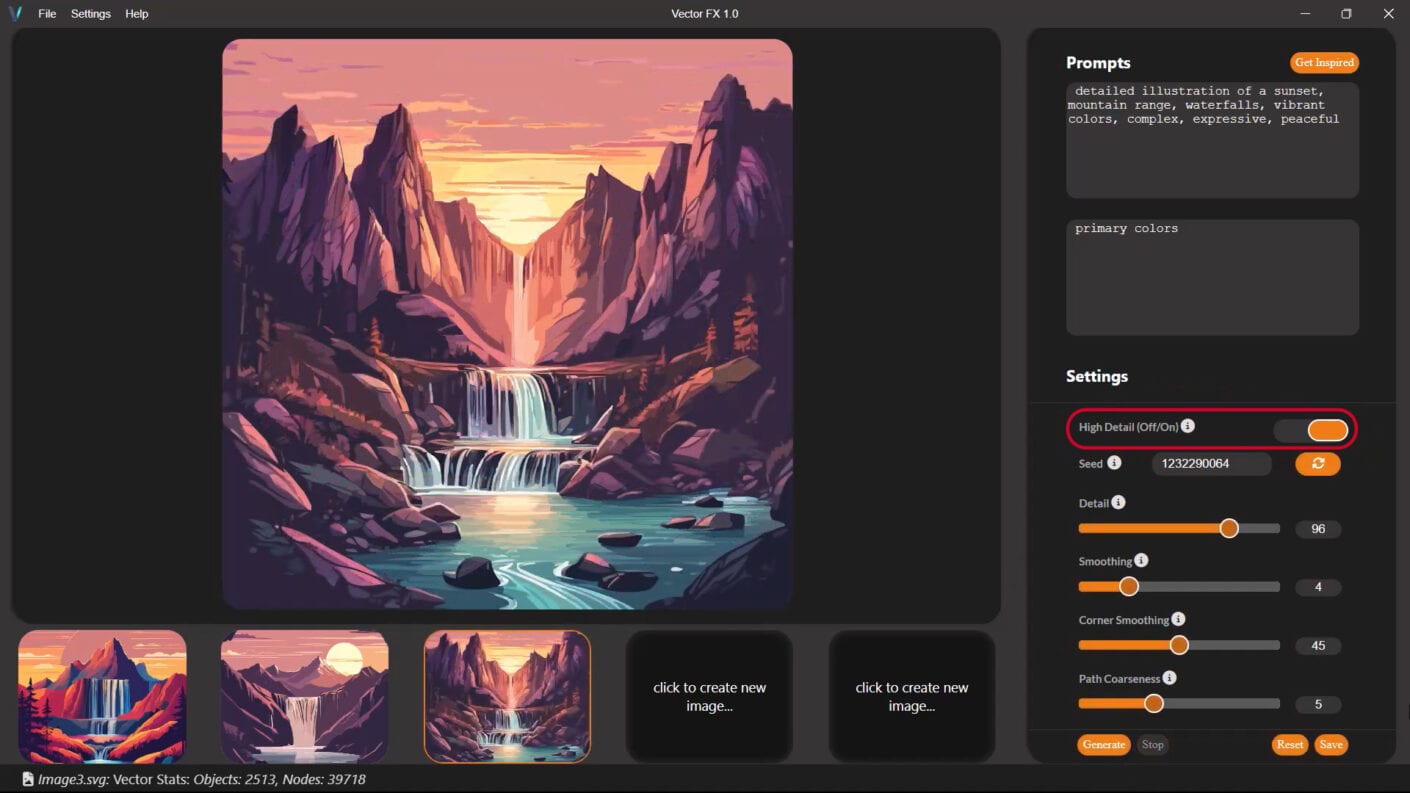Save the current image via Save button
This screenshot has height=793, width=1410.
tap(1331, 744)
